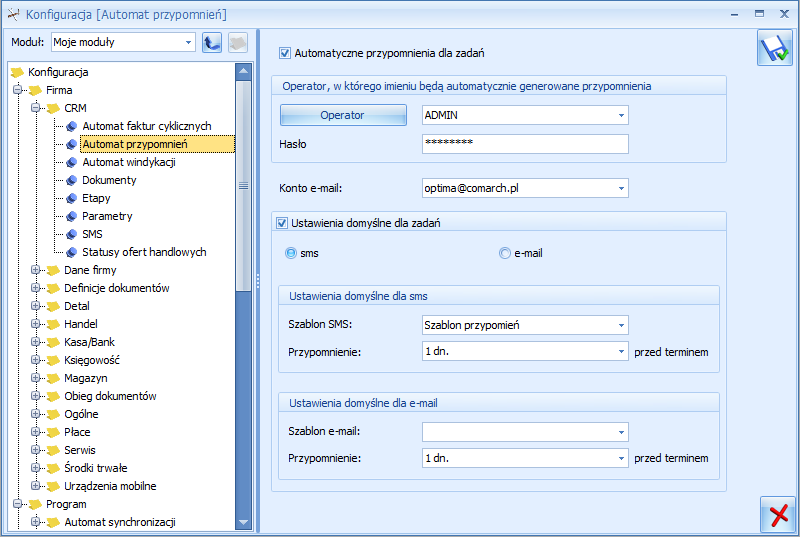The height and width of the screenshot is (537, 800).
Task: Click the CRM folder icon
Action: pos(53,109)
